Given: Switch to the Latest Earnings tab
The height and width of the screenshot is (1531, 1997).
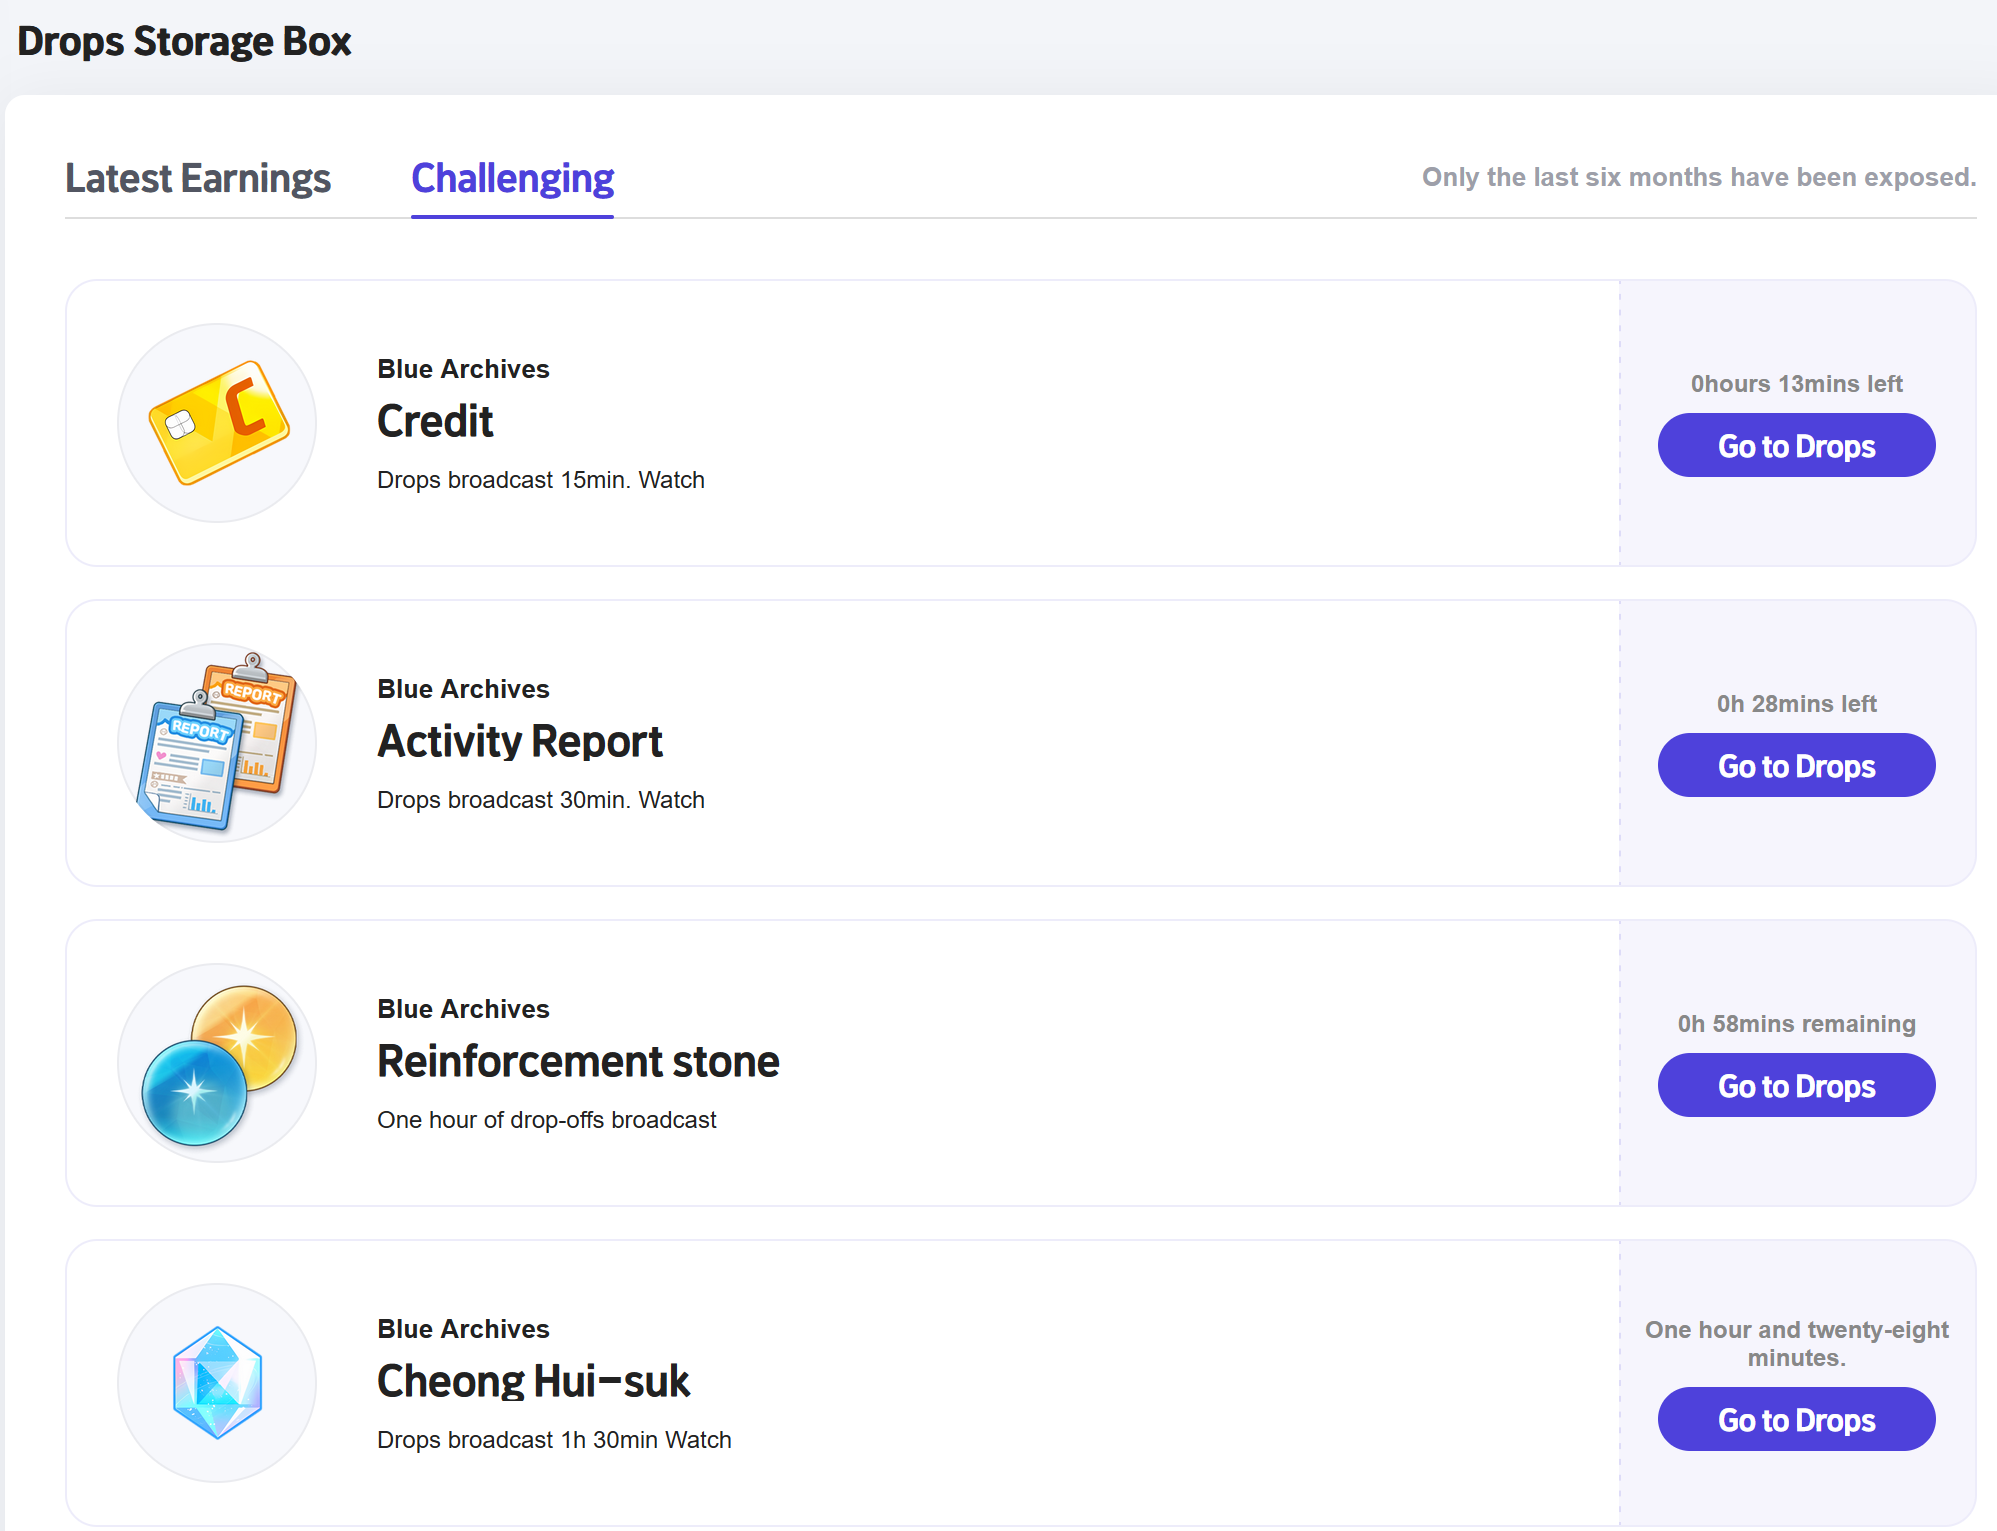Looking at the screenshot, I should pos(198,178).
